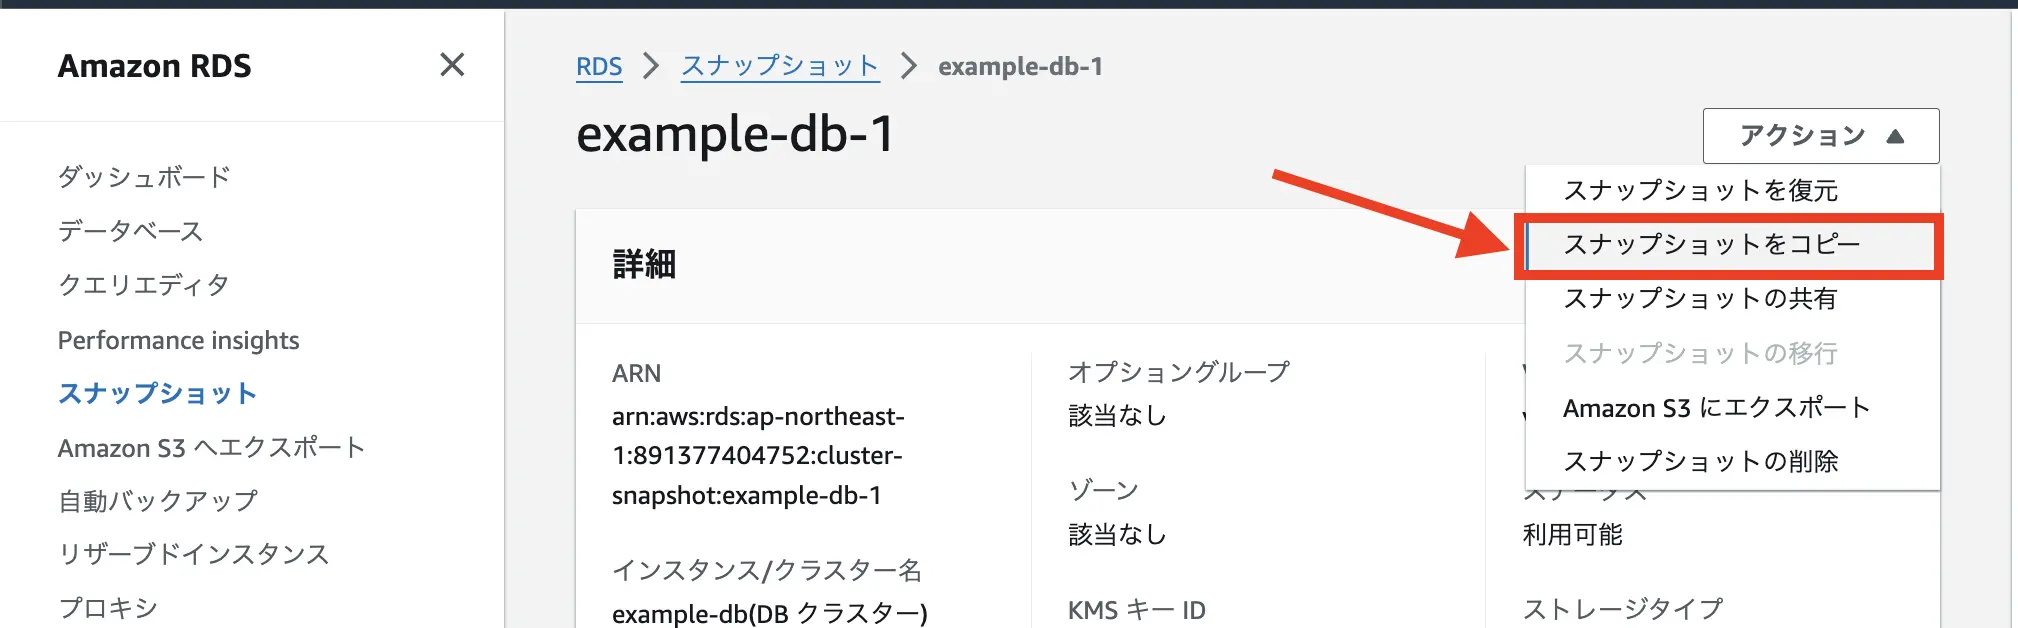Click the ストレージタイプ label
This screenshot has width=2018, height=628.
pos(1623,609)
